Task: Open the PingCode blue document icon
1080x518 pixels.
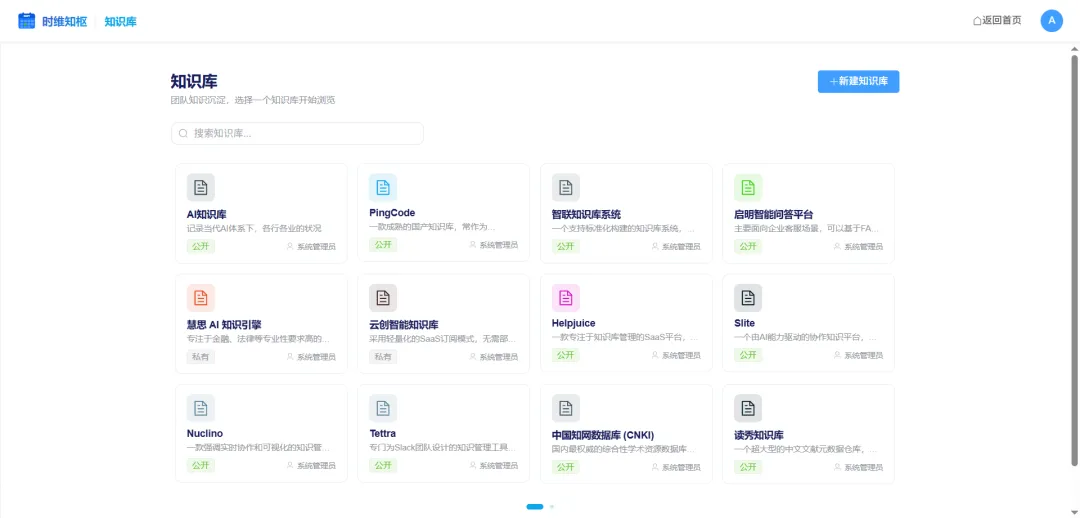Action: pyautogui.click(x=383, y=187)
